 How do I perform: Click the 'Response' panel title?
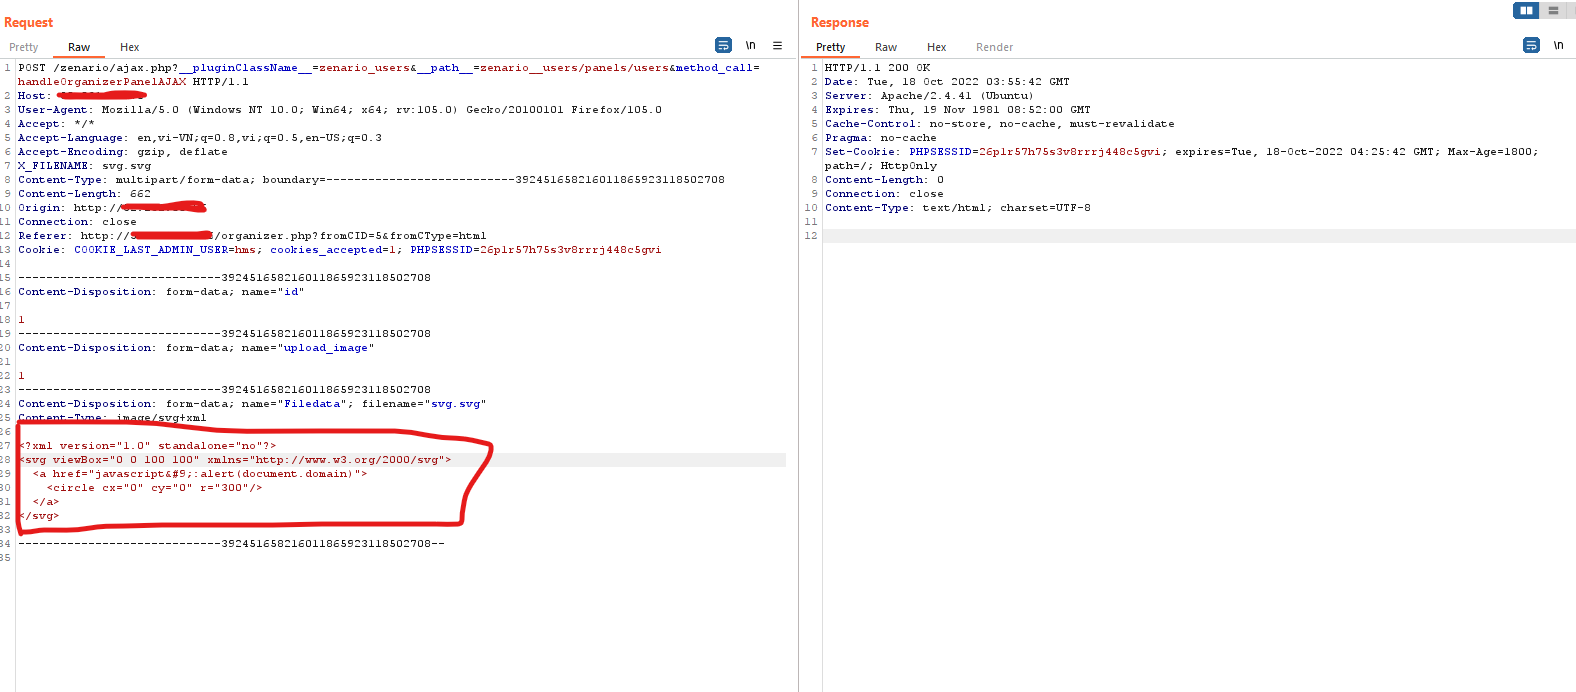(x=840, y=22)
